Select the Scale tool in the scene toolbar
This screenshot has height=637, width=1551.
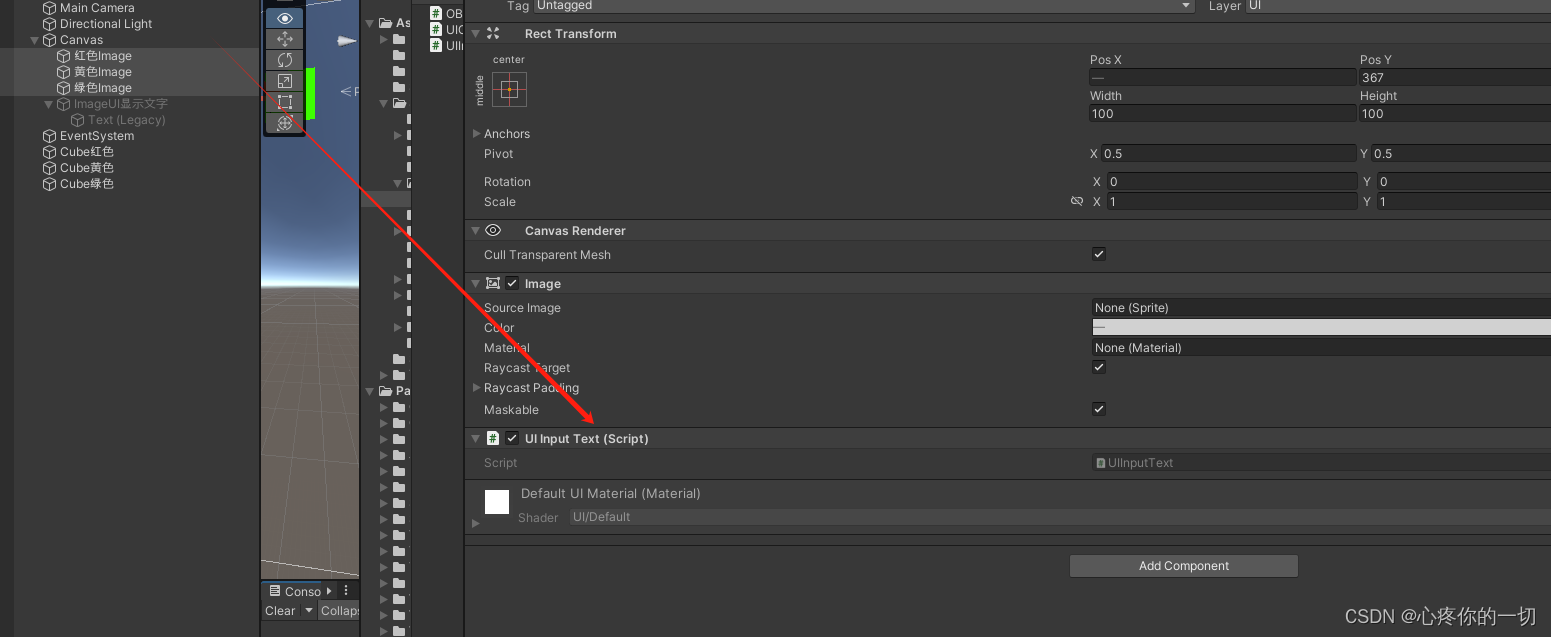coord(285,81)
